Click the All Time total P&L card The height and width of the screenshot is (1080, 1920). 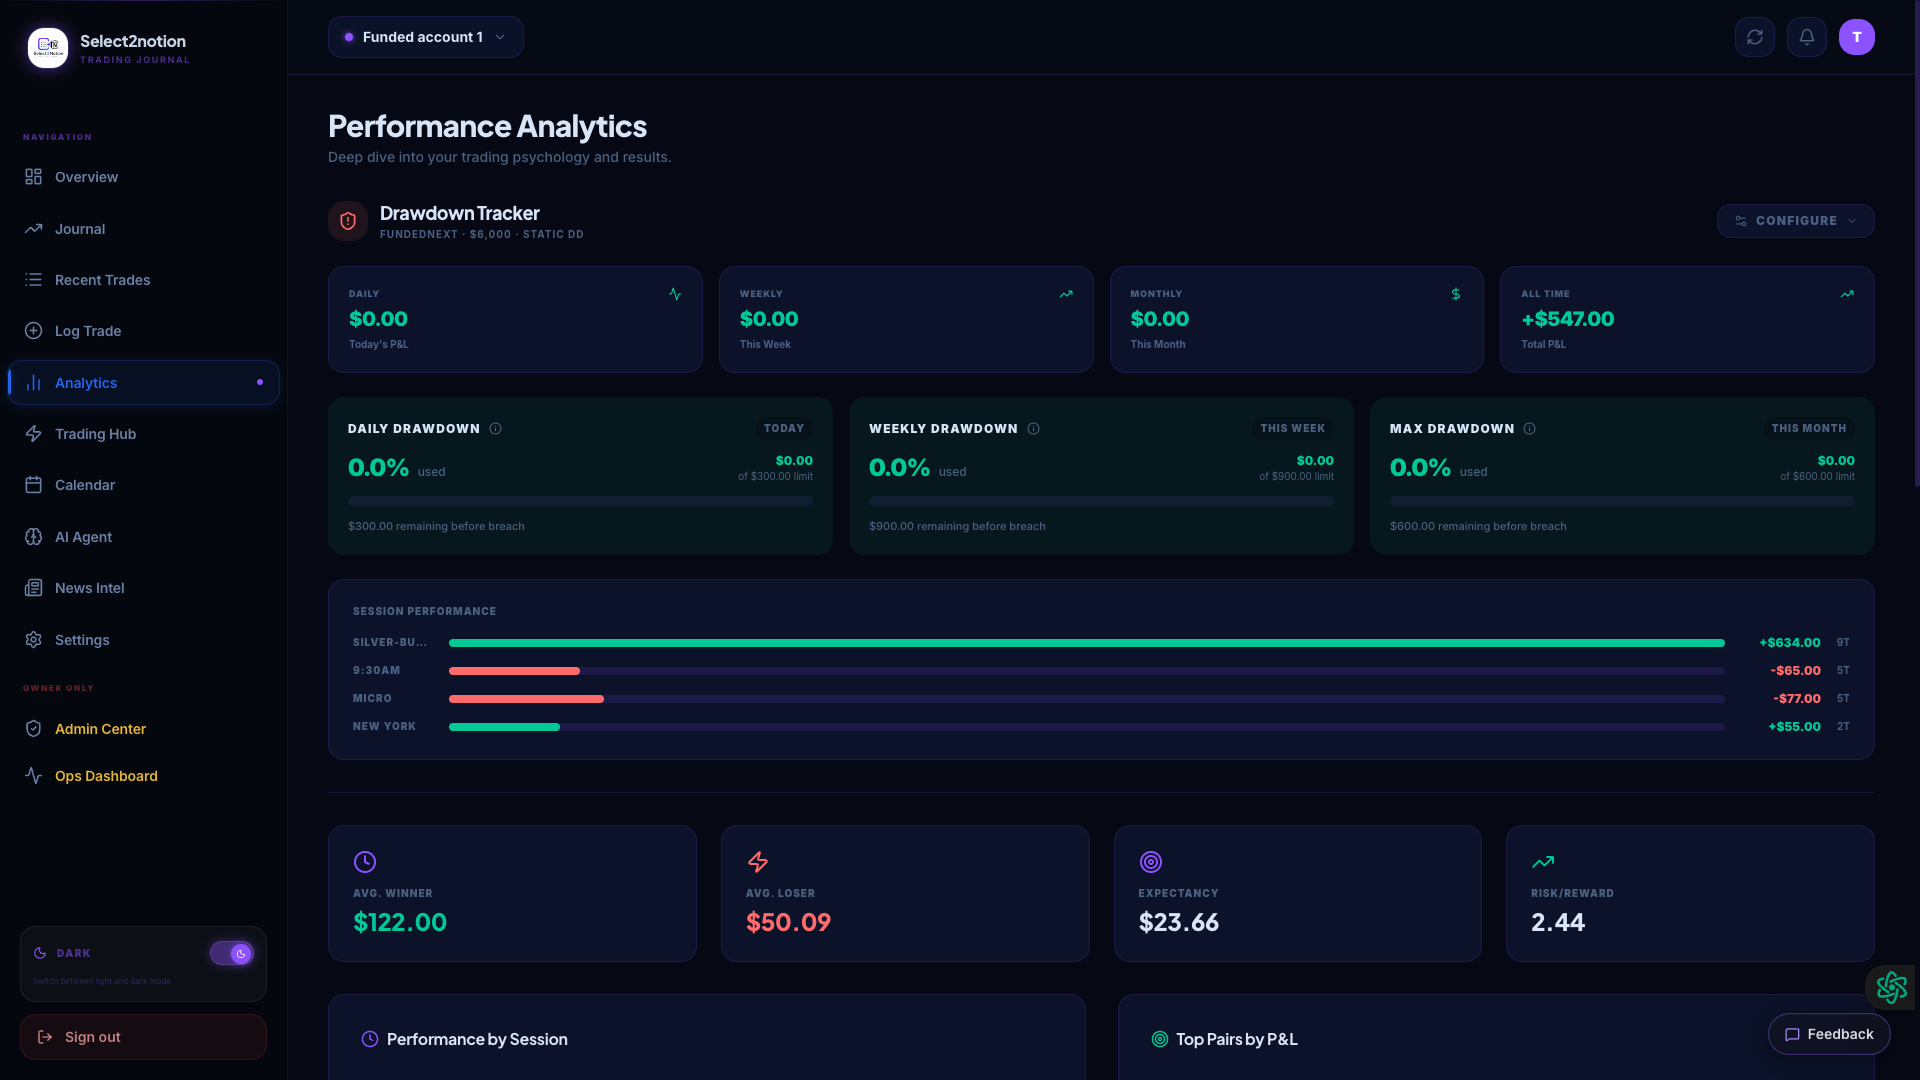click(x=1687, y=319)
